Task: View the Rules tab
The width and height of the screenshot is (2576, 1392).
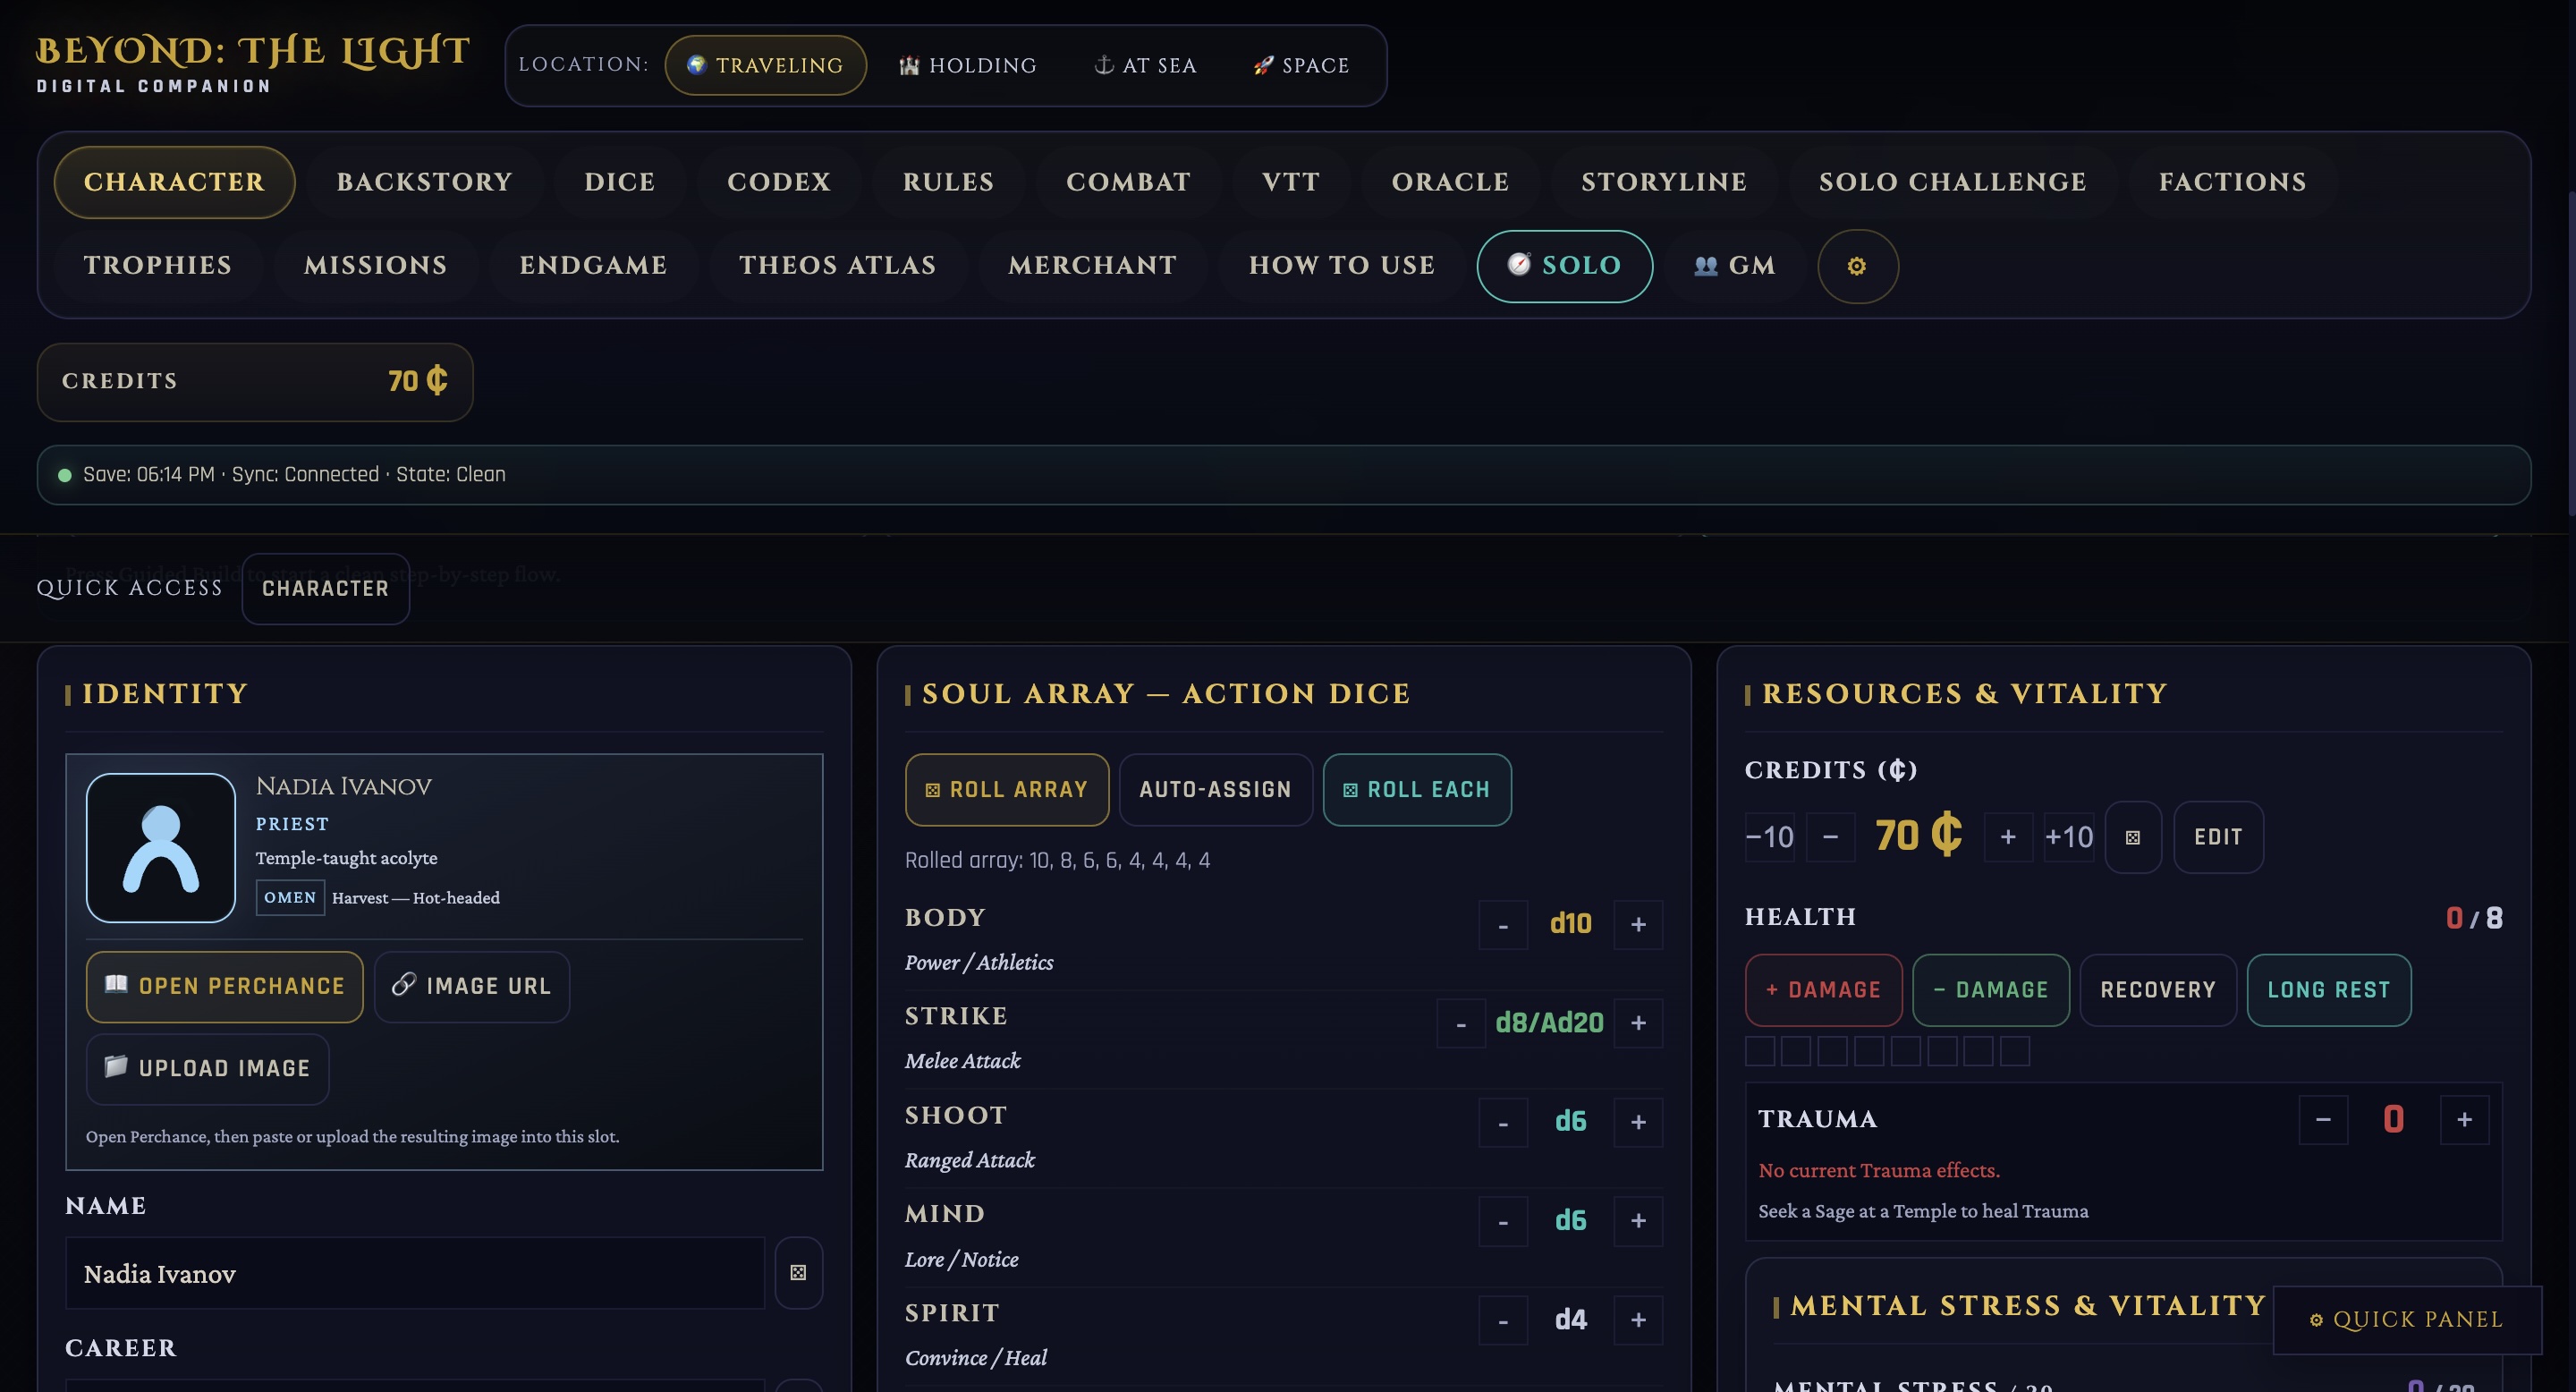Action: click(x=948, y=182)
